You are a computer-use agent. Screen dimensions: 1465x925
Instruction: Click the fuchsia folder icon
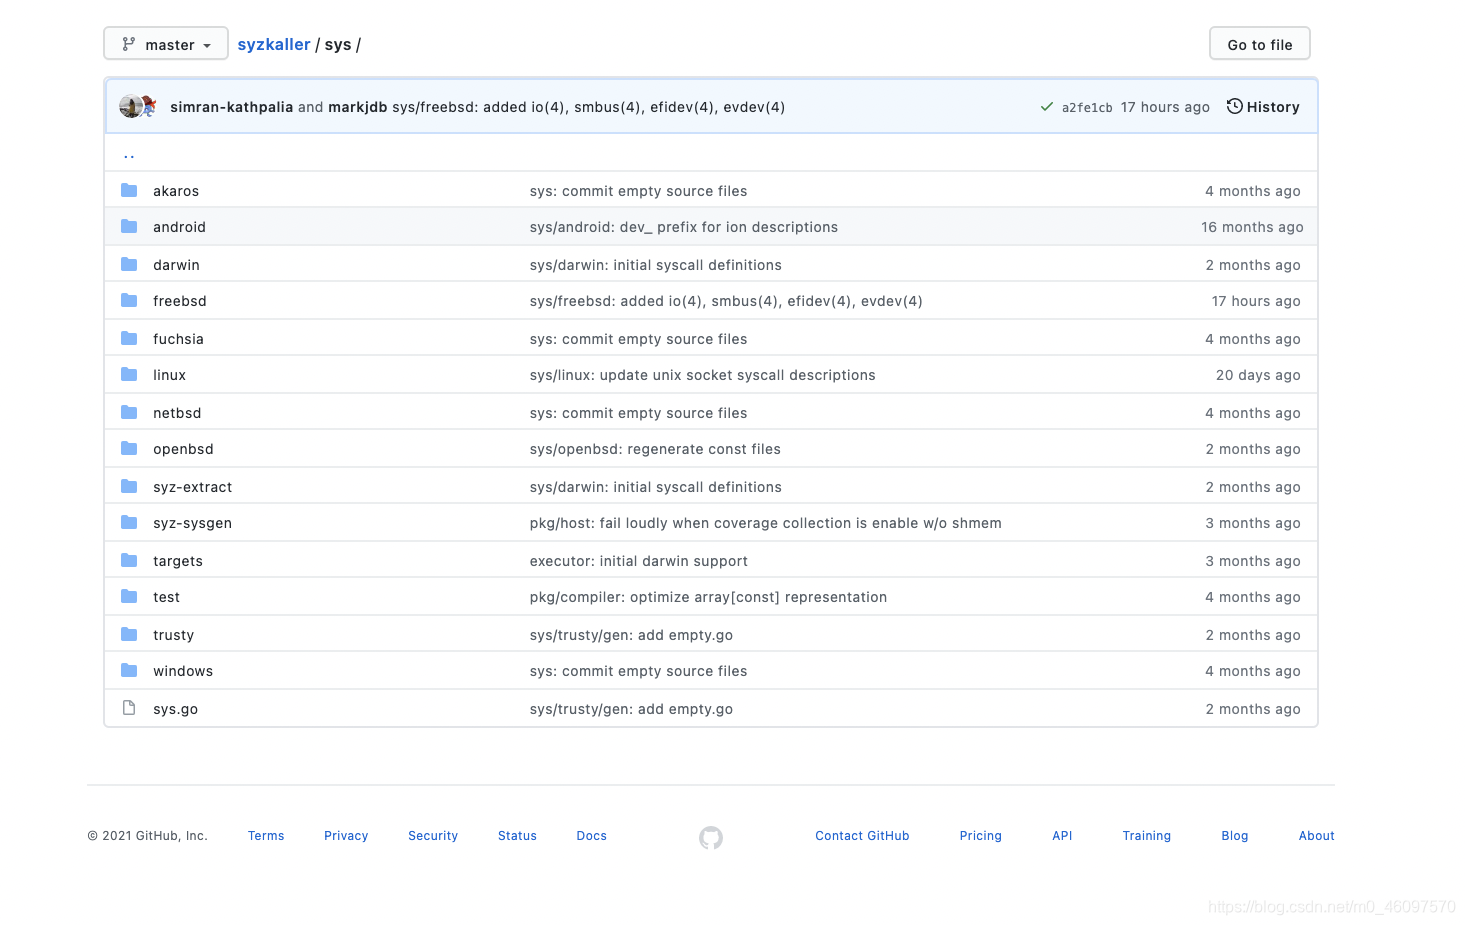129,338
